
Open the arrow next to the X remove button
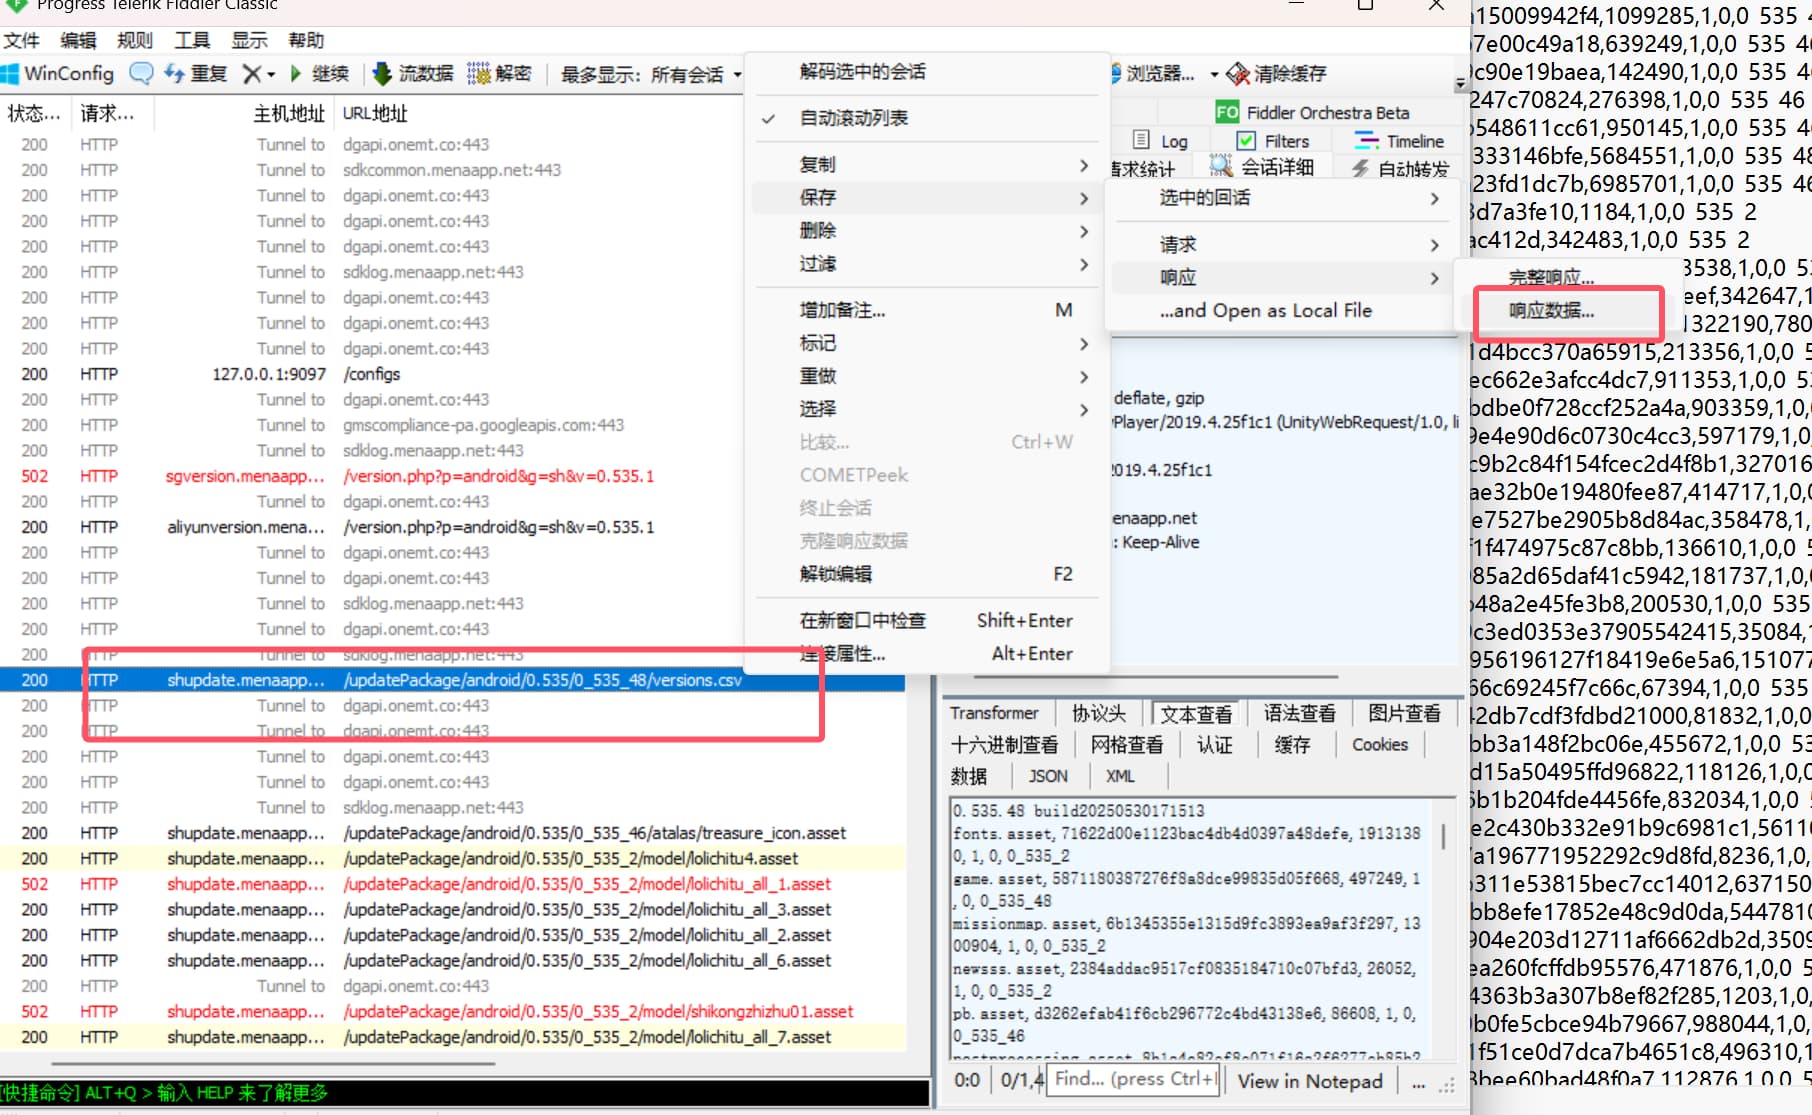(271, 74)
